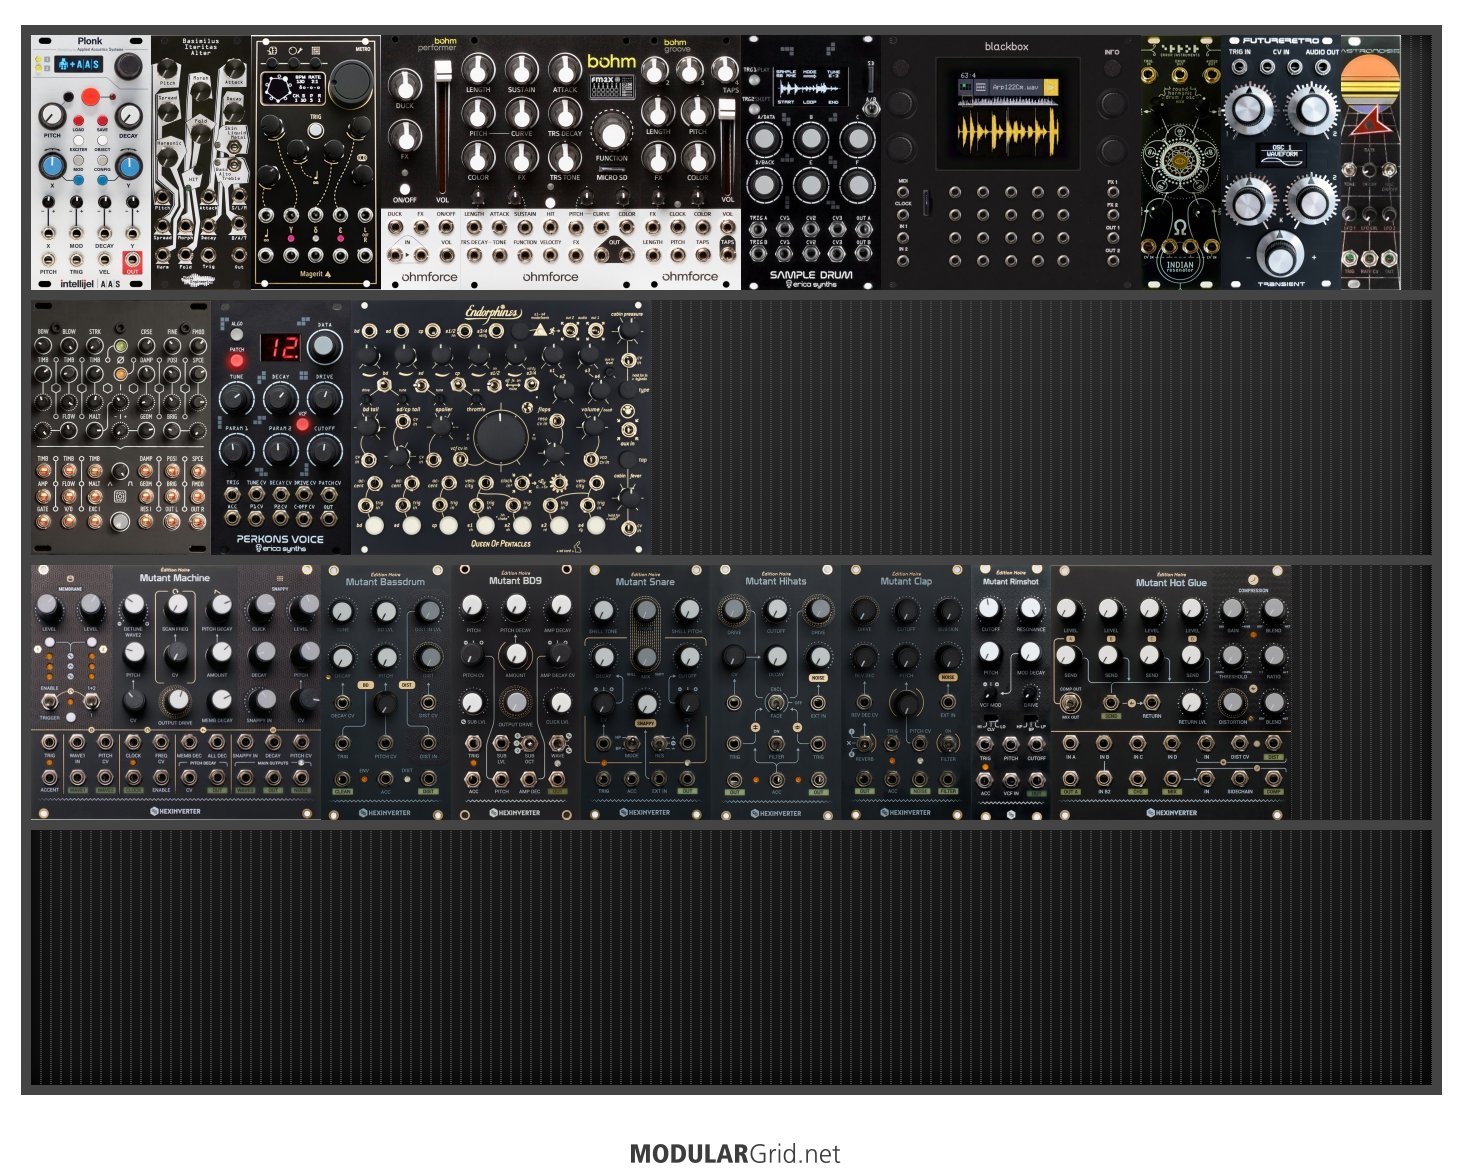Click the OUTPUT DRIVE knob on Mutant Machine

pyautogui.click(x=176, y=699)
